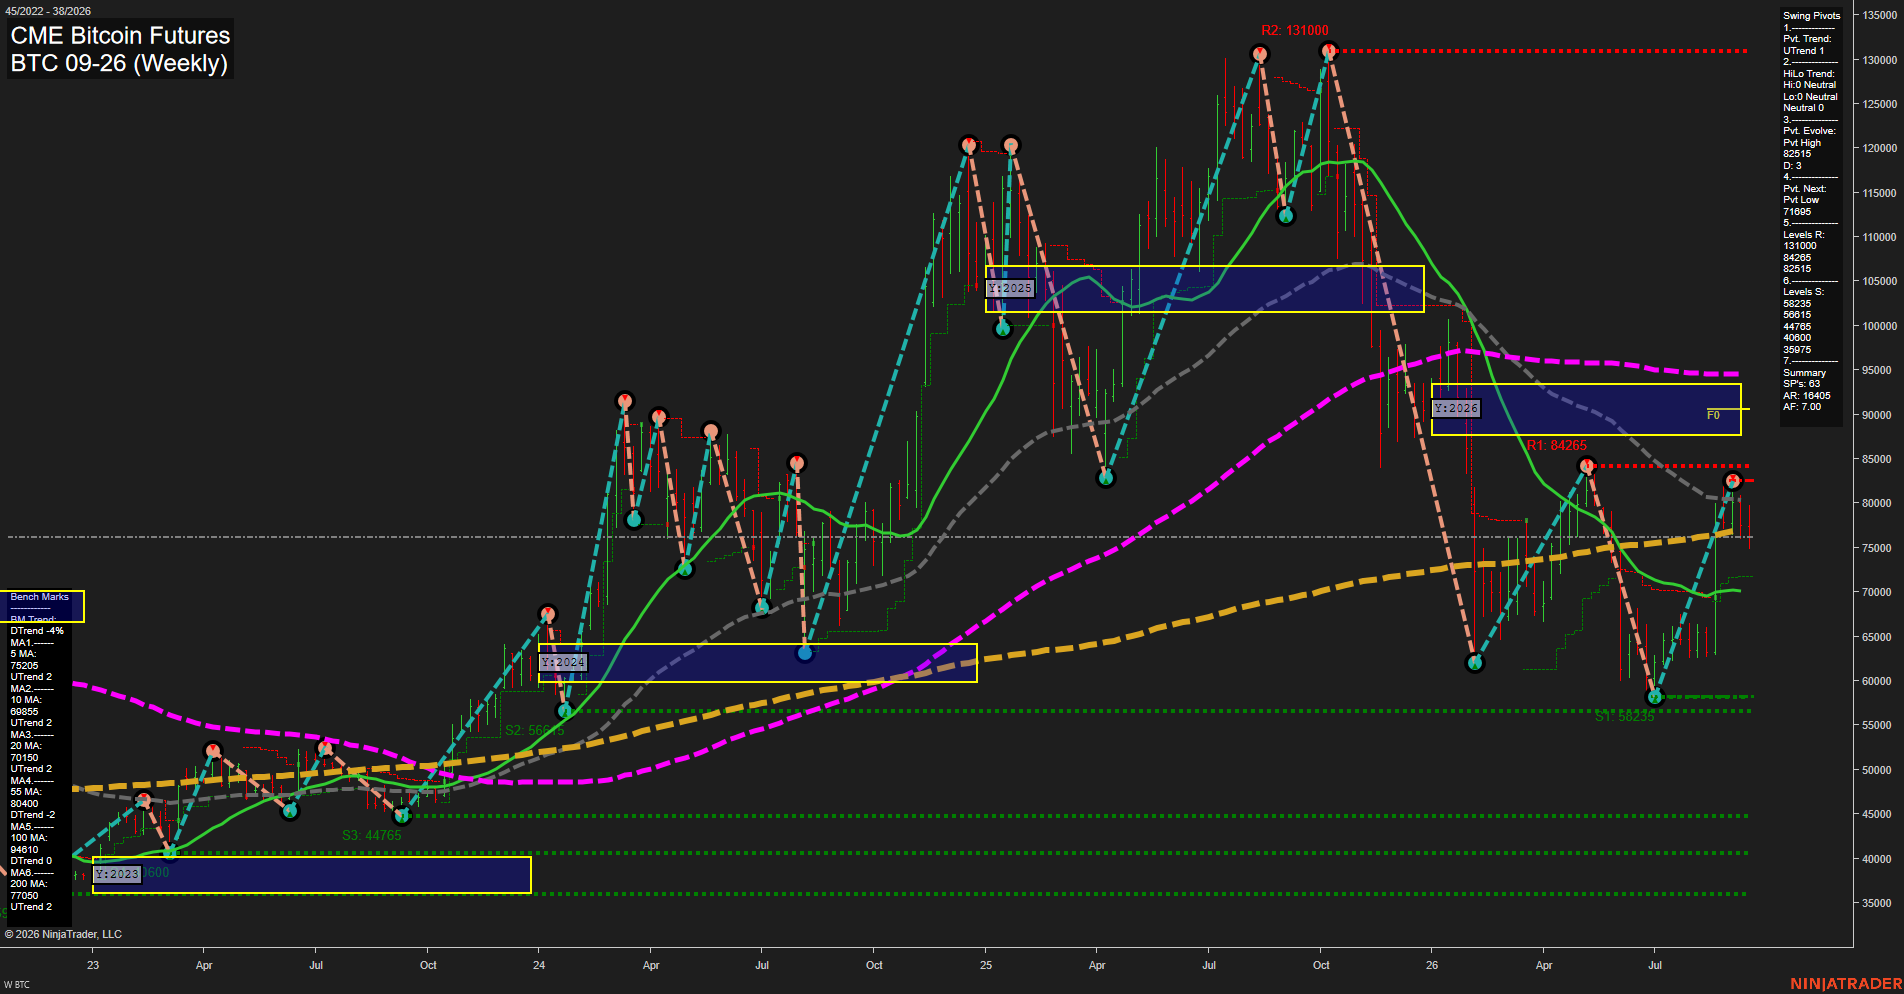Click the 45/2022 - 38/2026 date range
The width and height of the screenshot is (1904, 994).
(x=48, y=11)
